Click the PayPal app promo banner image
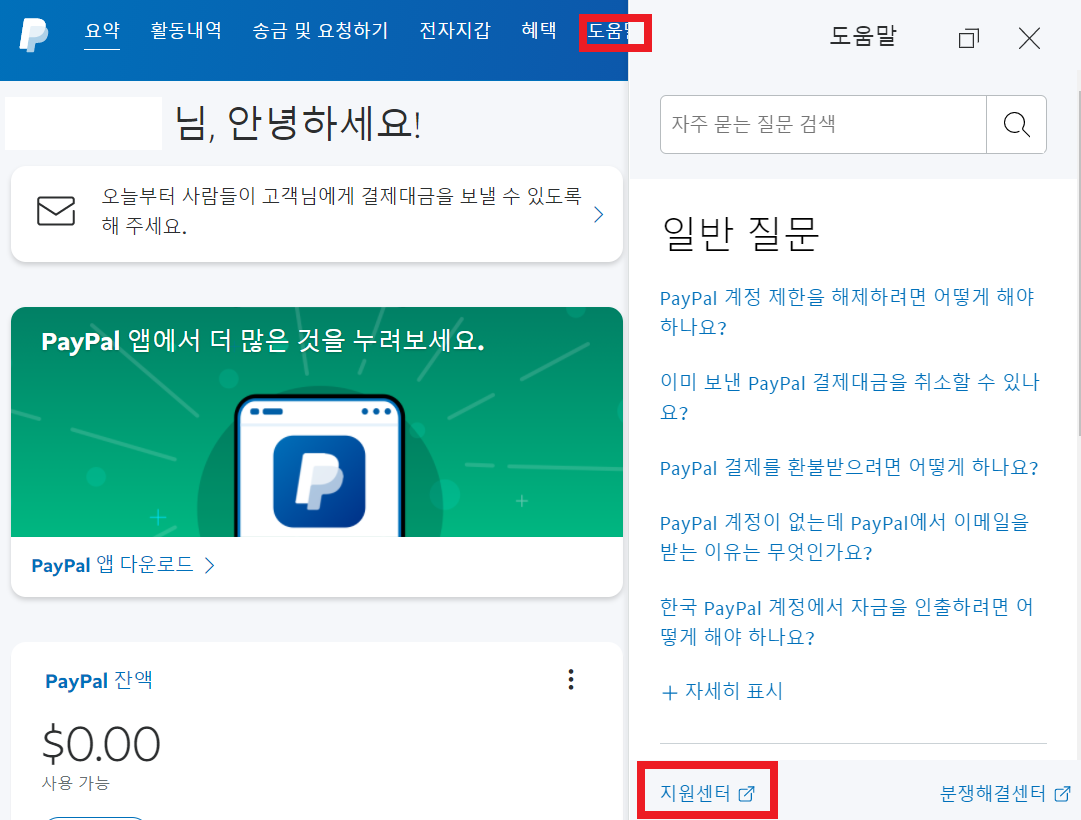 (x=316, y=421)
